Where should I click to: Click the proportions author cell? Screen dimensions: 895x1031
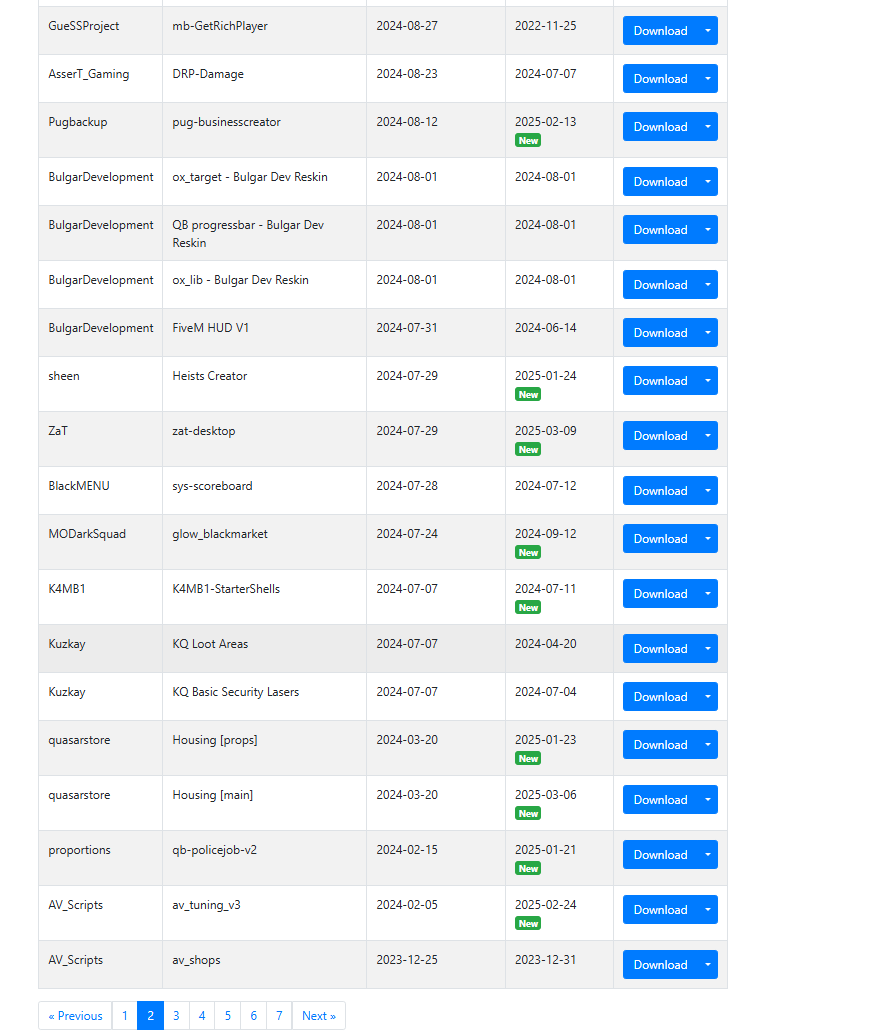click(x=101, y=858)
